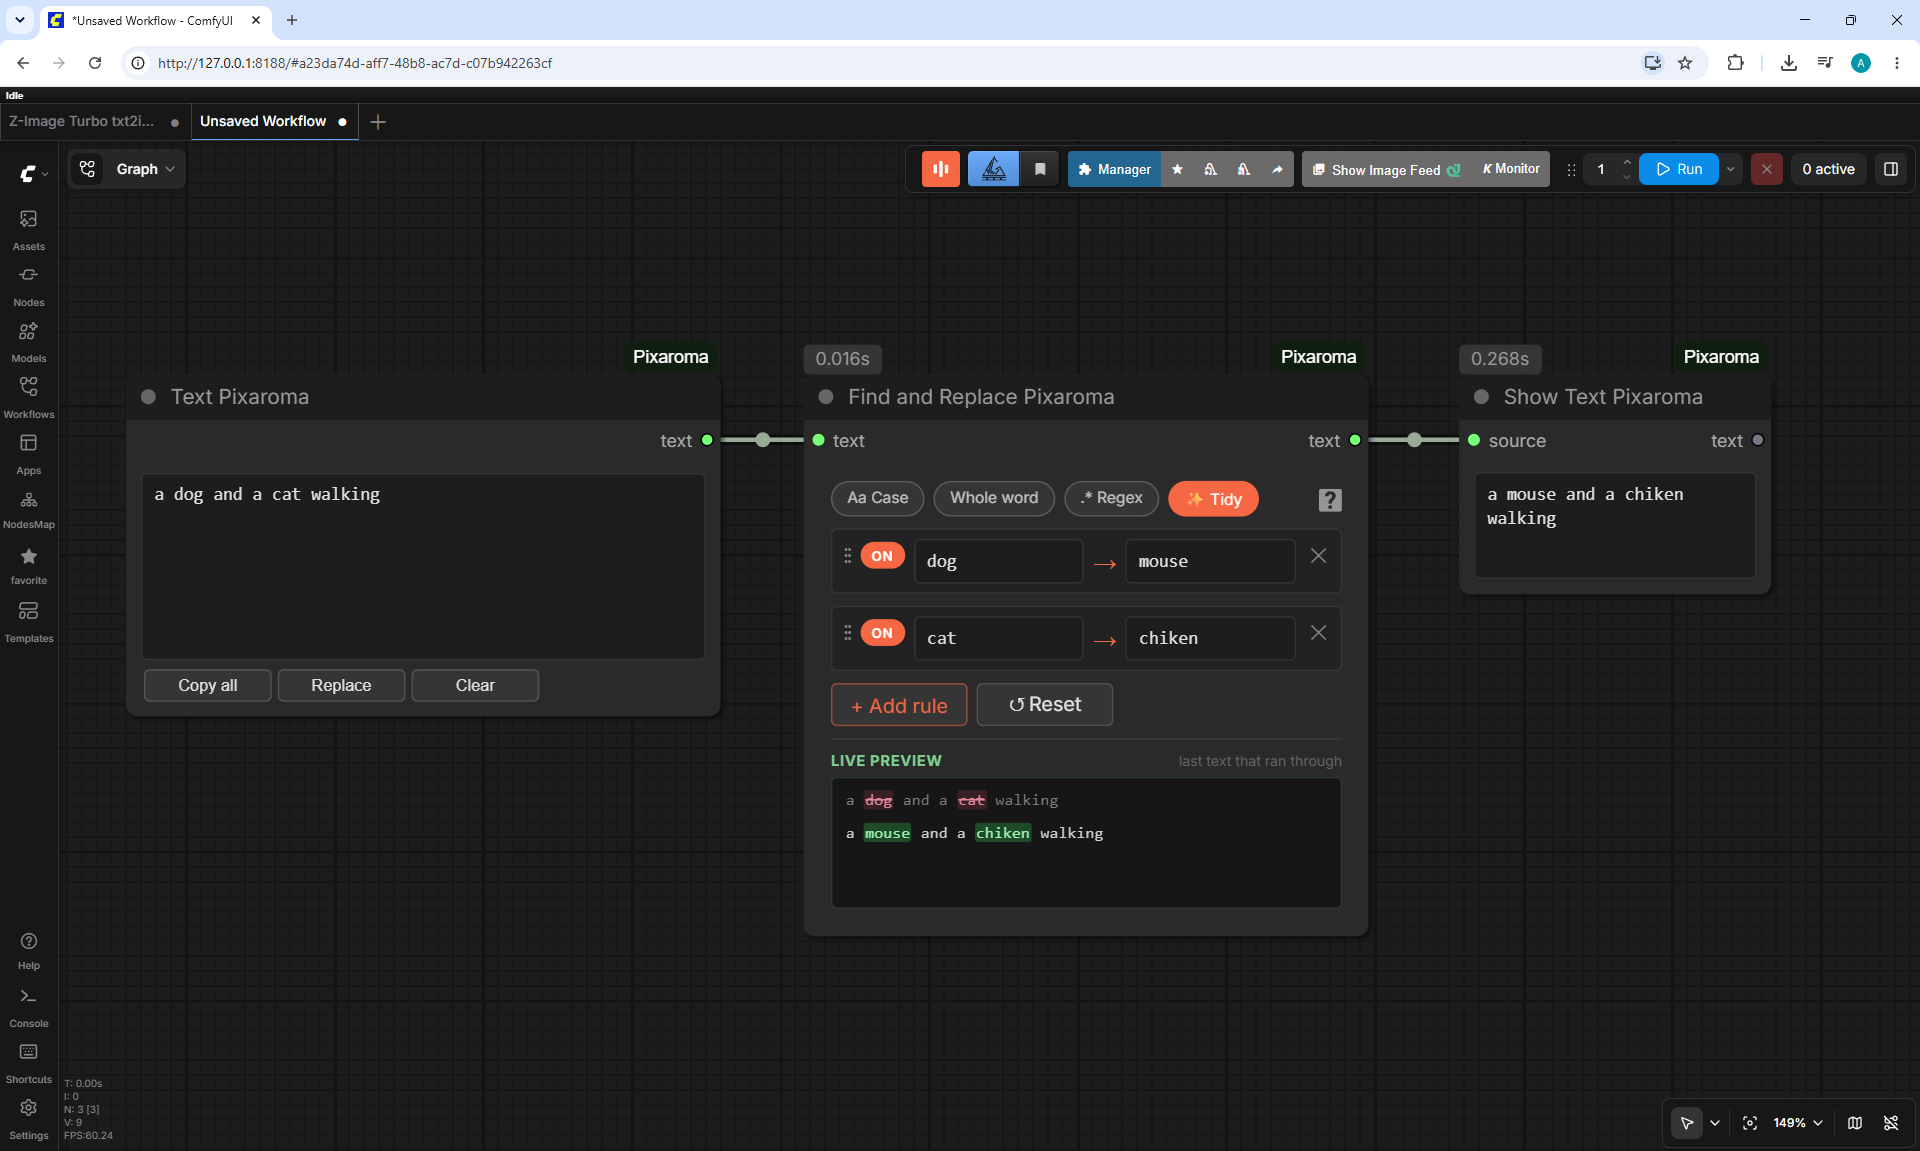The image size is (1920, 1151).
Task: Open keyboard Shortcuts panel
Action: 28,1063
